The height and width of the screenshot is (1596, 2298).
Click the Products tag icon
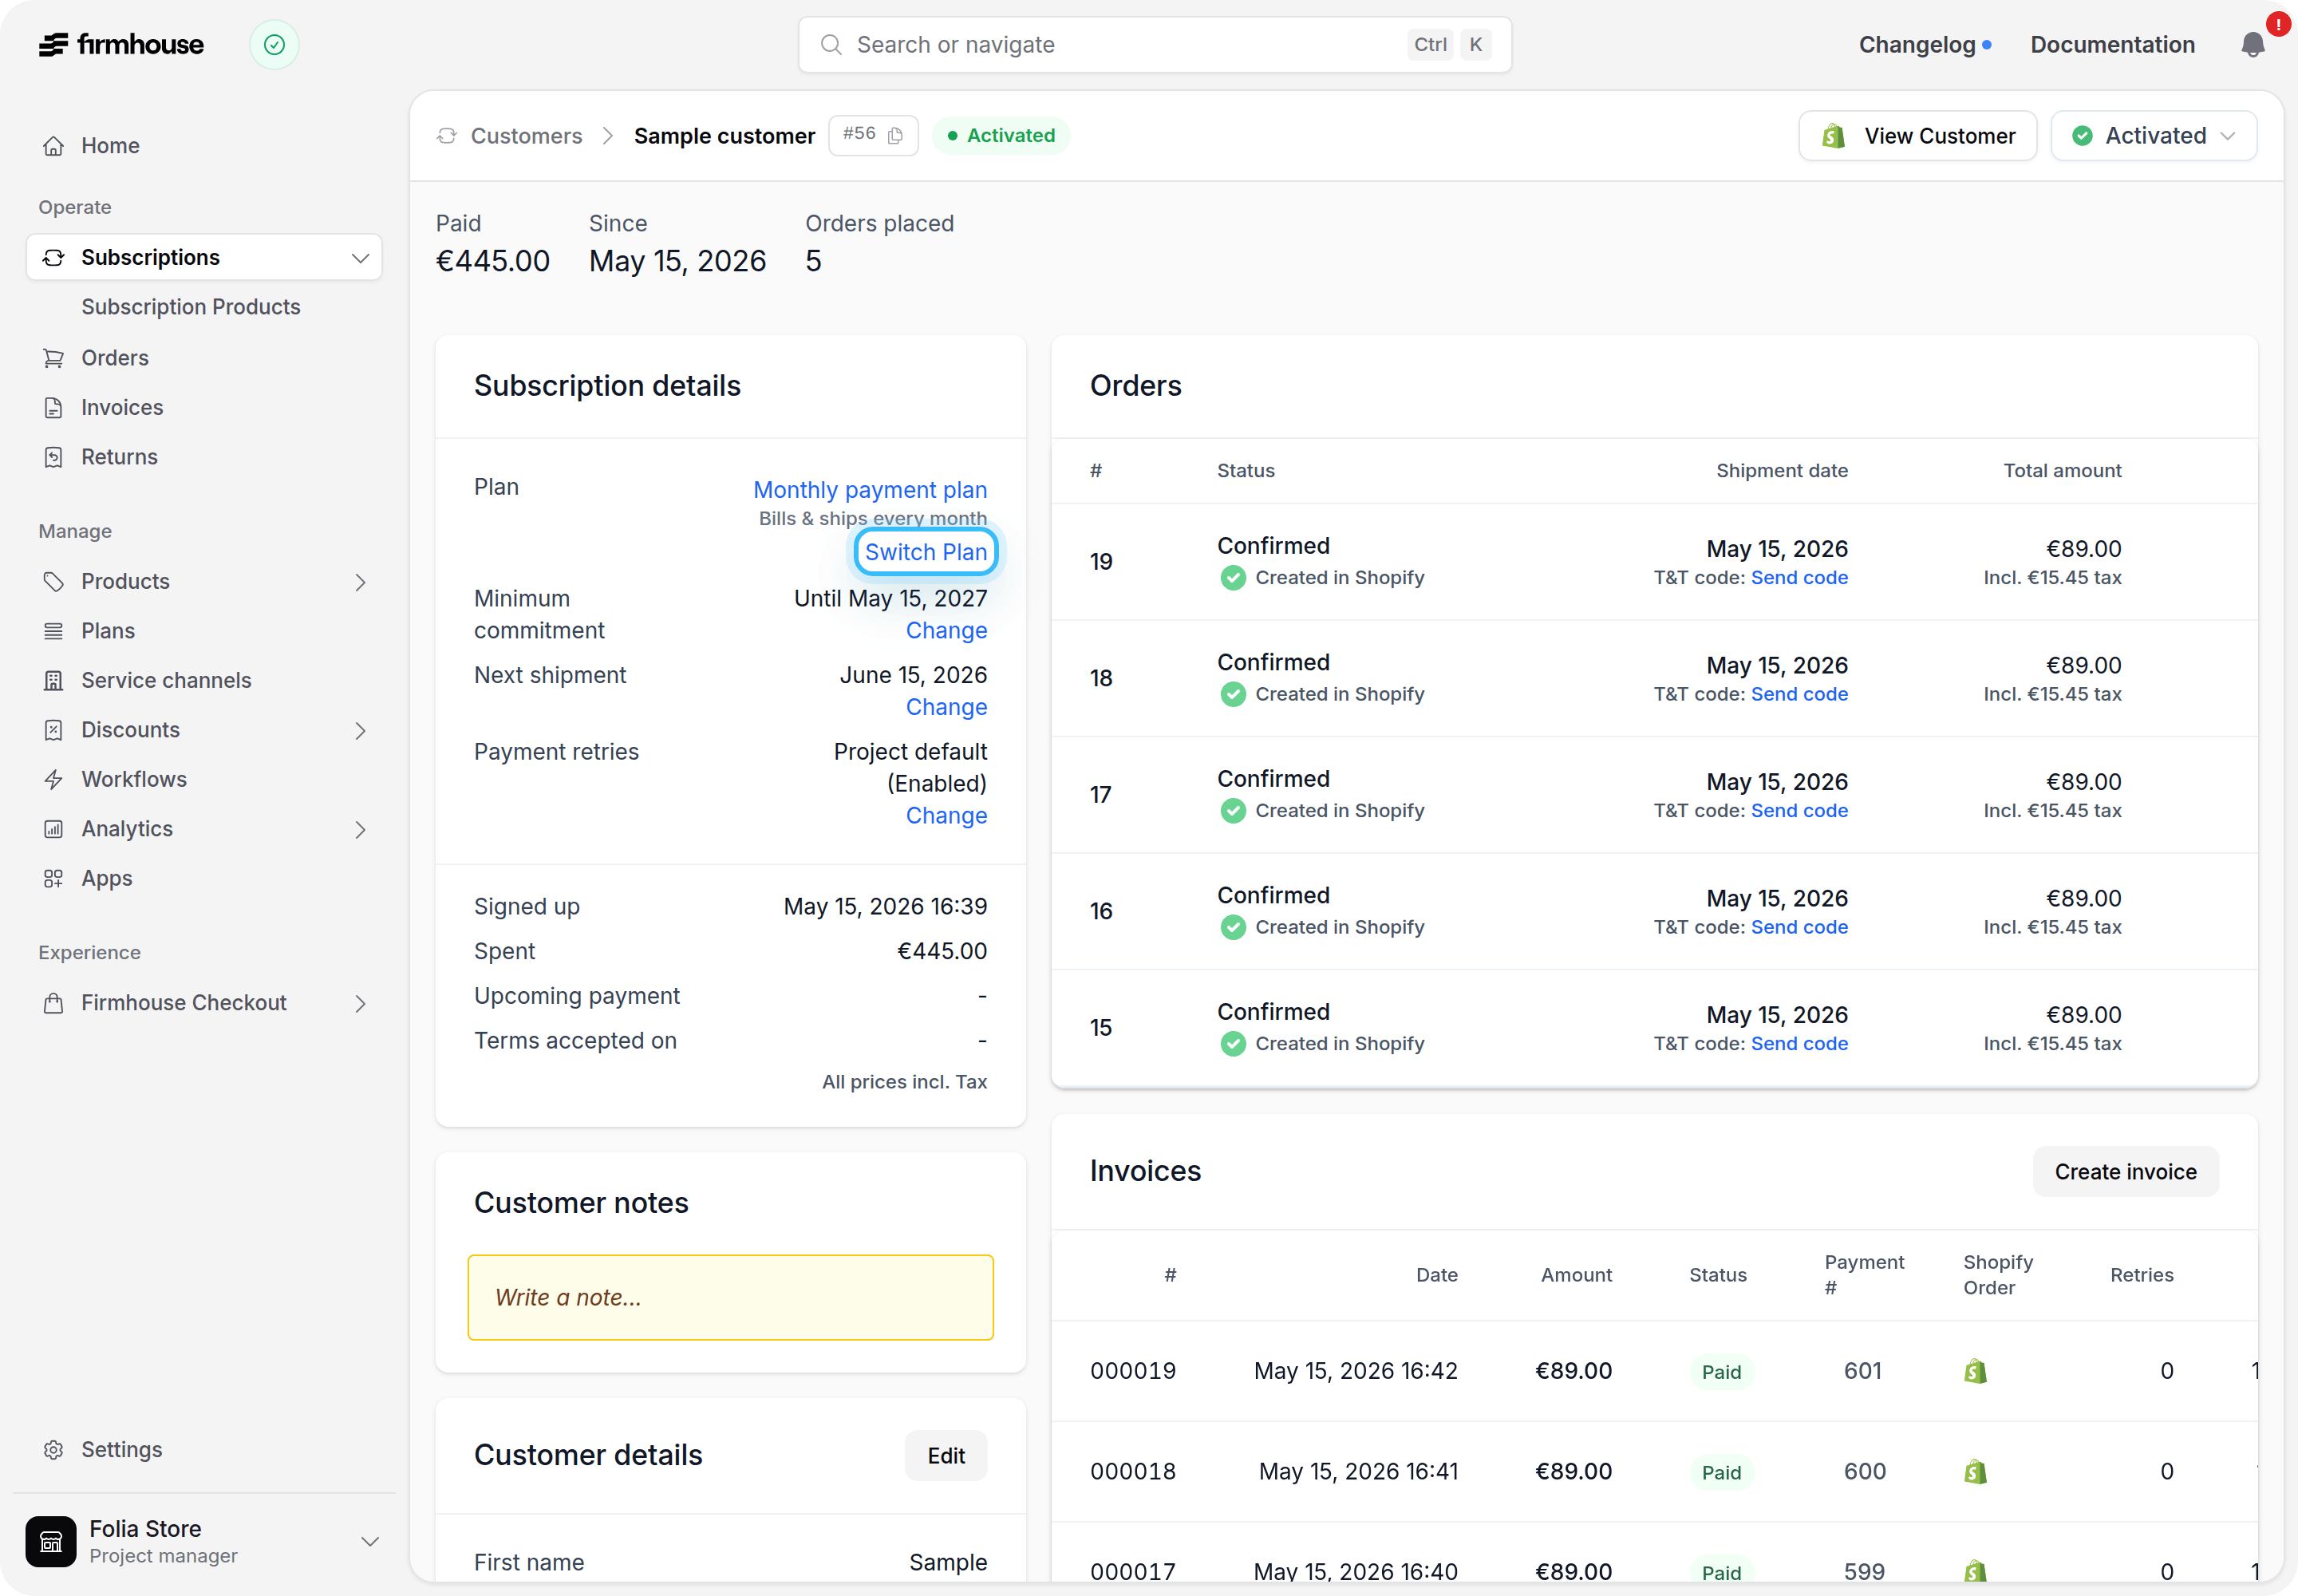(54, 582)
